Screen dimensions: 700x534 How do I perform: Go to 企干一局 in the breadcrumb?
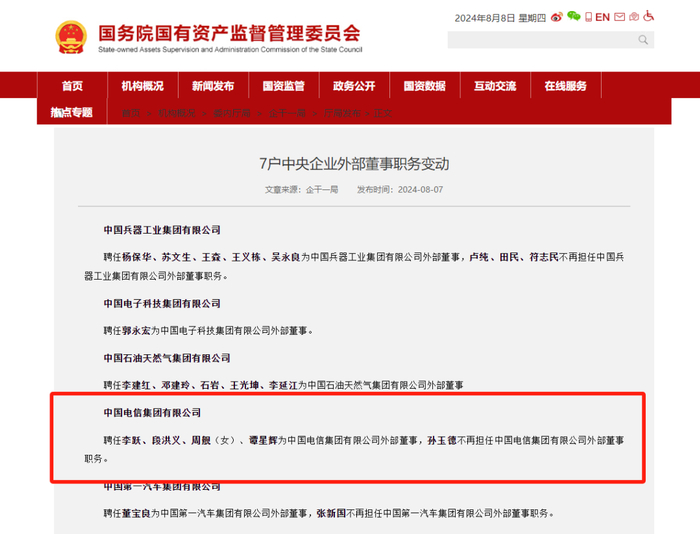tap(287, 113)
